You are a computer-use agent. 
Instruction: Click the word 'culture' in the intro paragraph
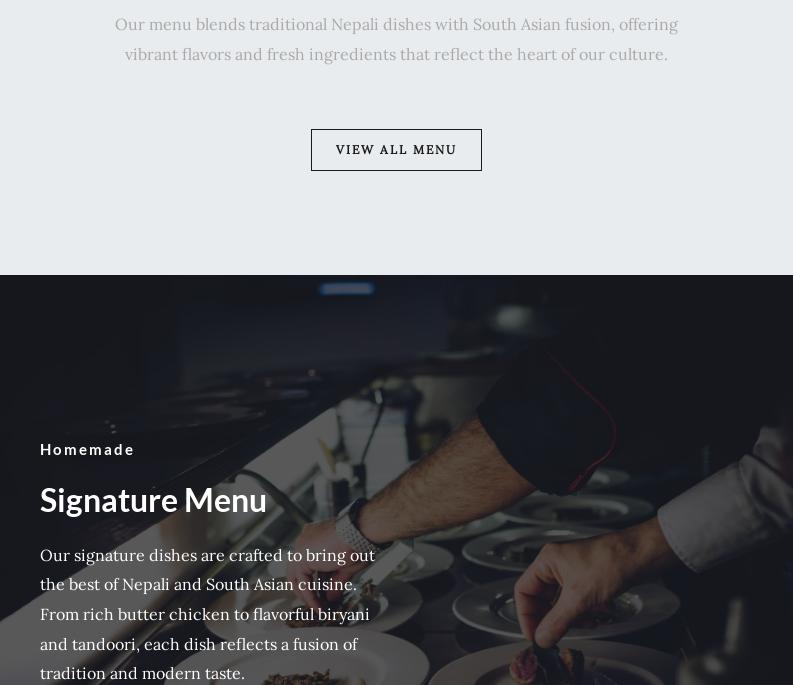pyautogui.click(x=636, y=54)
